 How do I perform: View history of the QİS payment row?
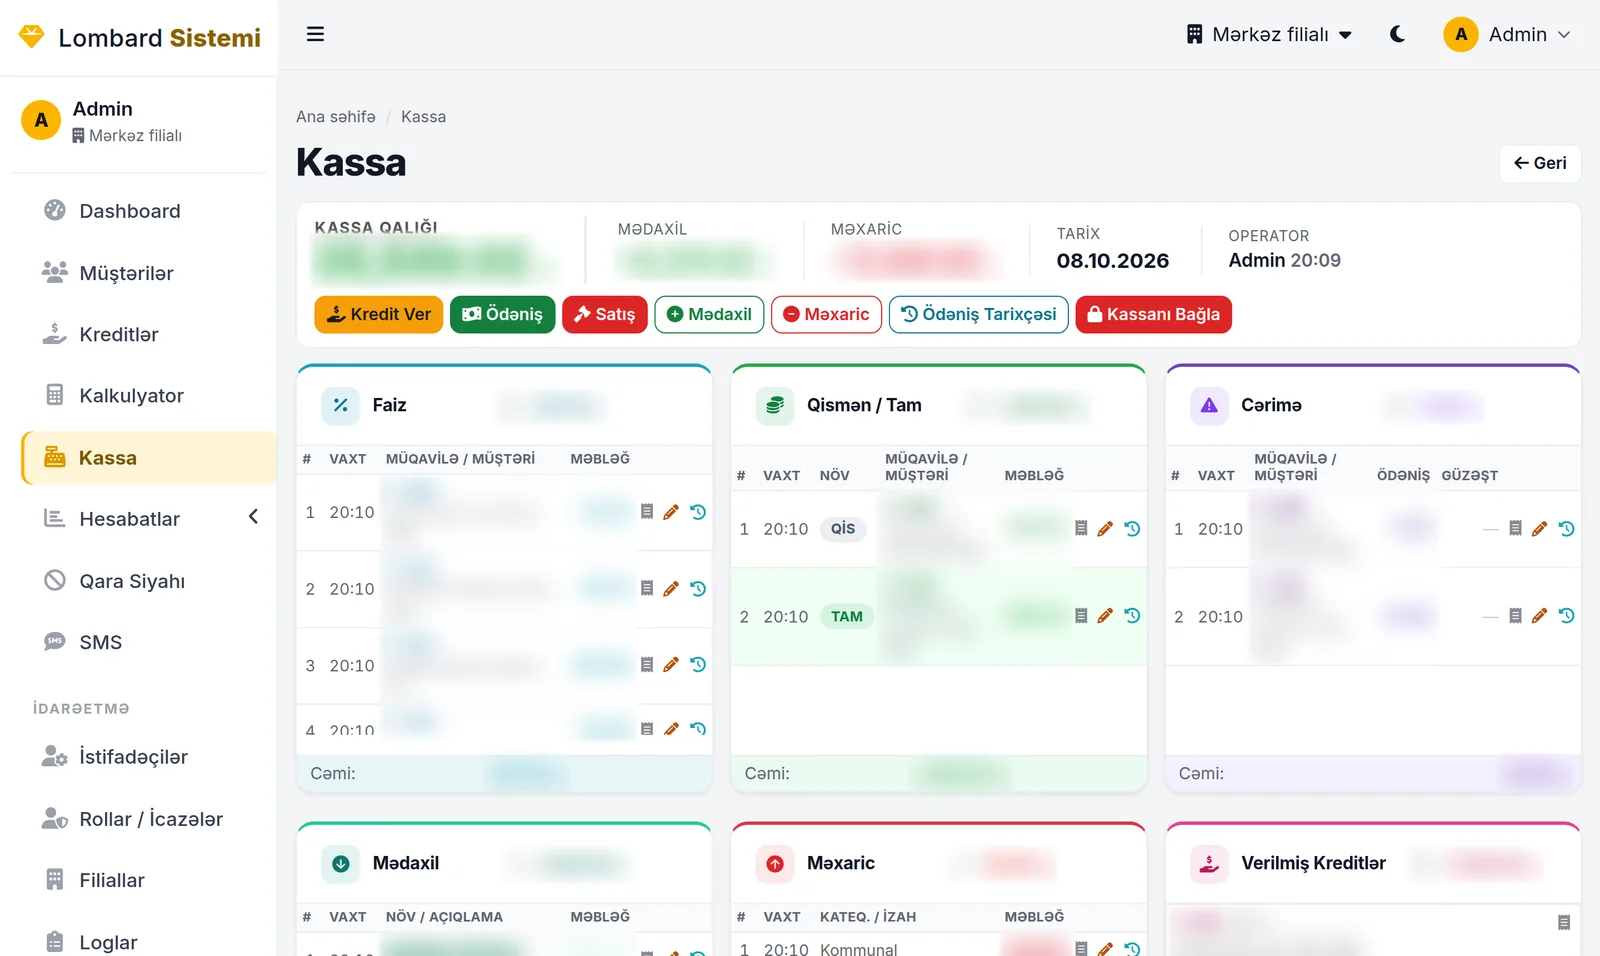coord(1132,529)
